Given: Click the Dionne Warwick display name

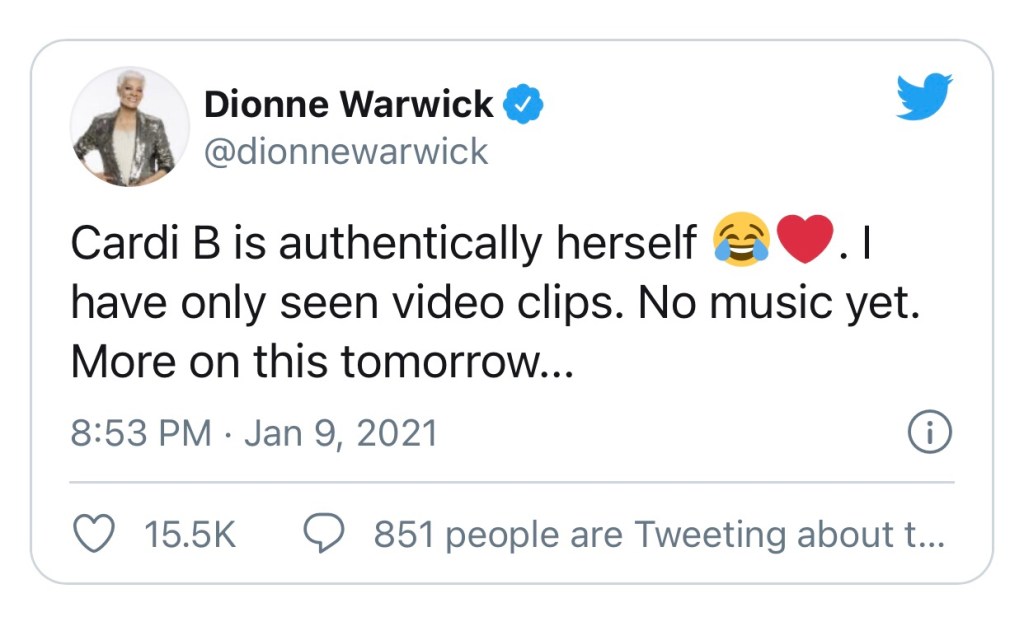Looking at the screenshot, I should point(348,104).
